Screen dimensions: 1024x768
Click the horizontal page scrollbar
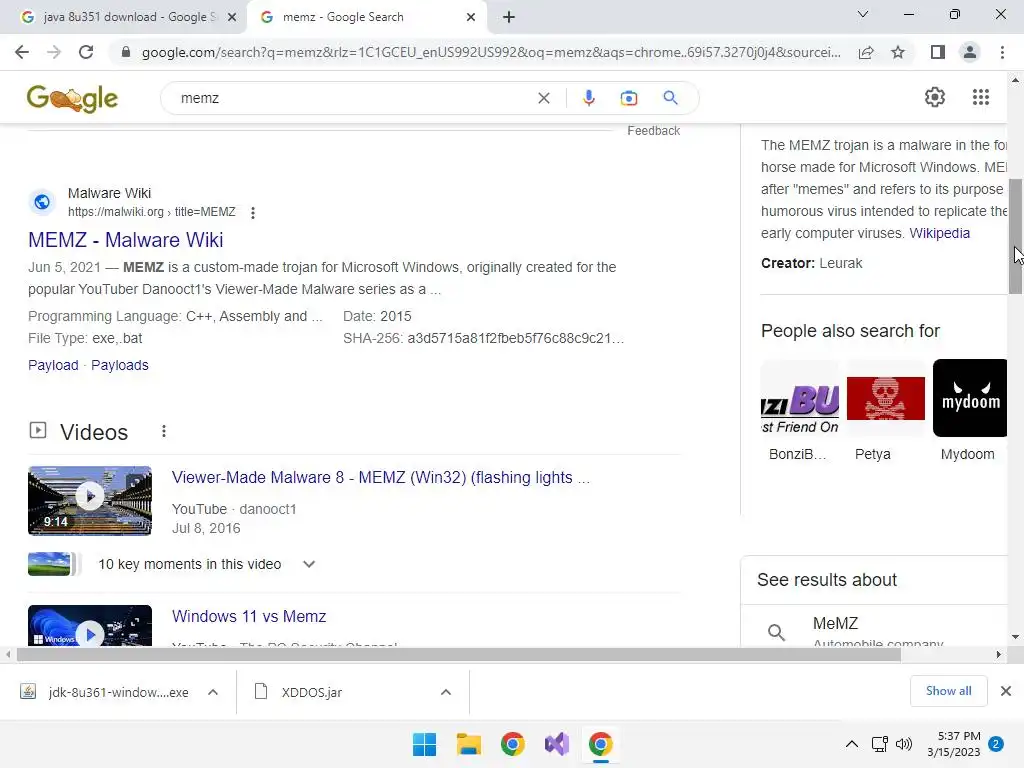point(458,654)
